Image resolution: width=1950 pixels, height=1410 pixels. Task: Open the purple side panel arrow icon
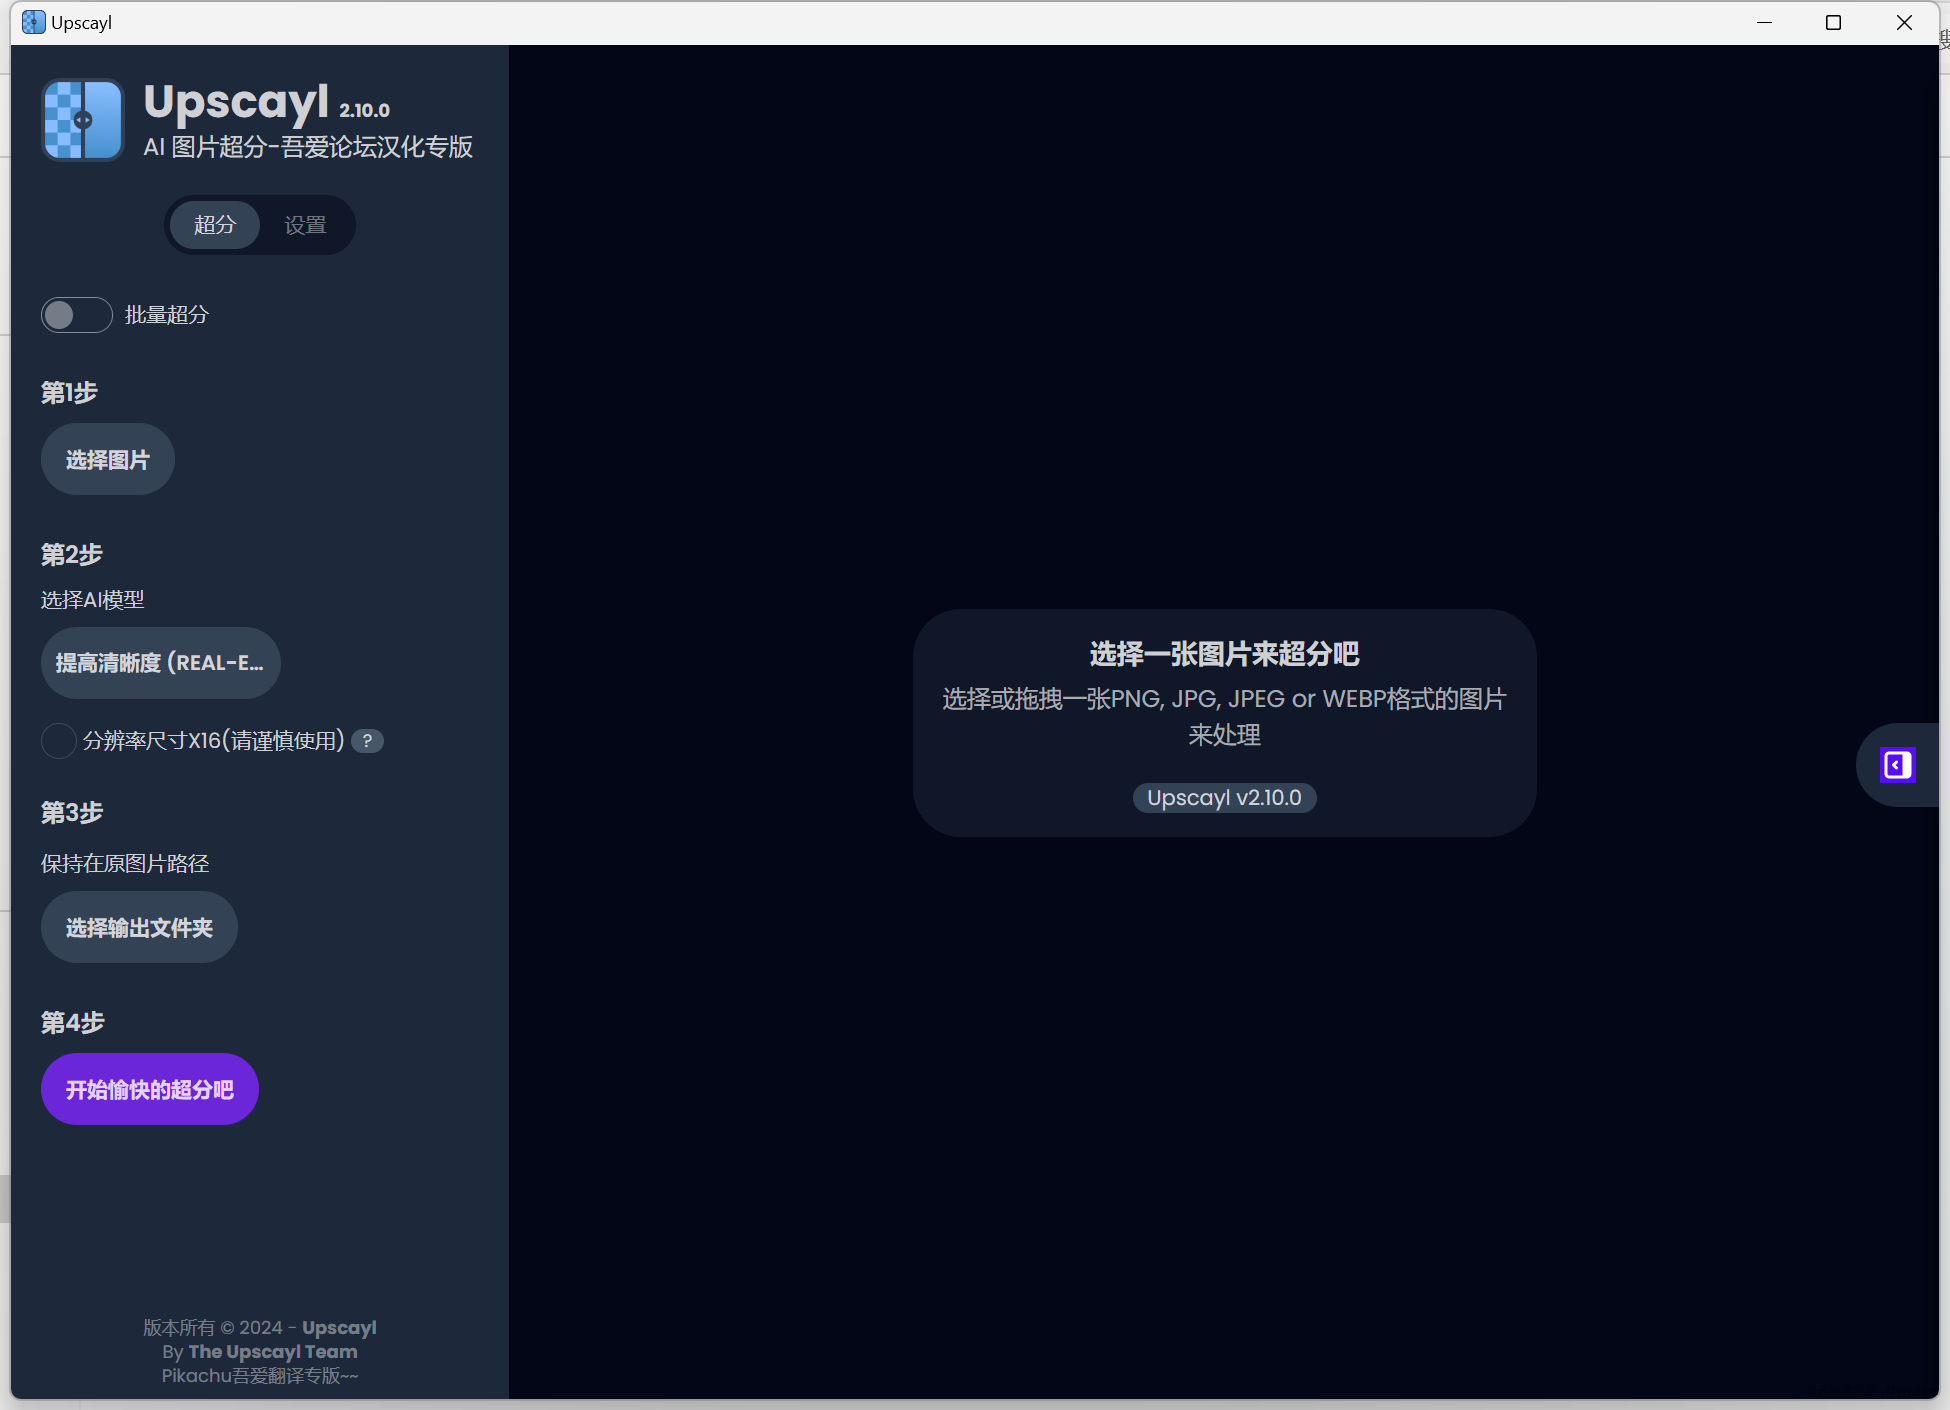tap(1897, 765)
